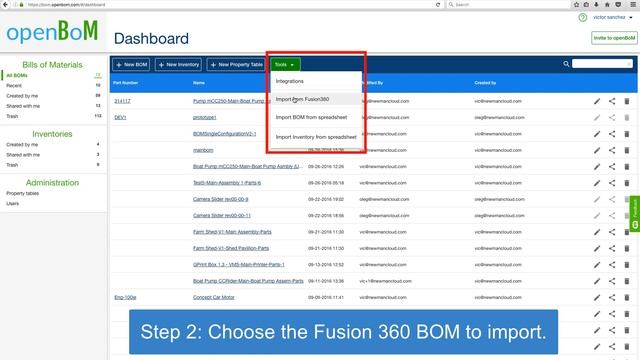Click the browser back arrow
The width and height of the screenshot is (640, 360).
(x=5, y=4)
